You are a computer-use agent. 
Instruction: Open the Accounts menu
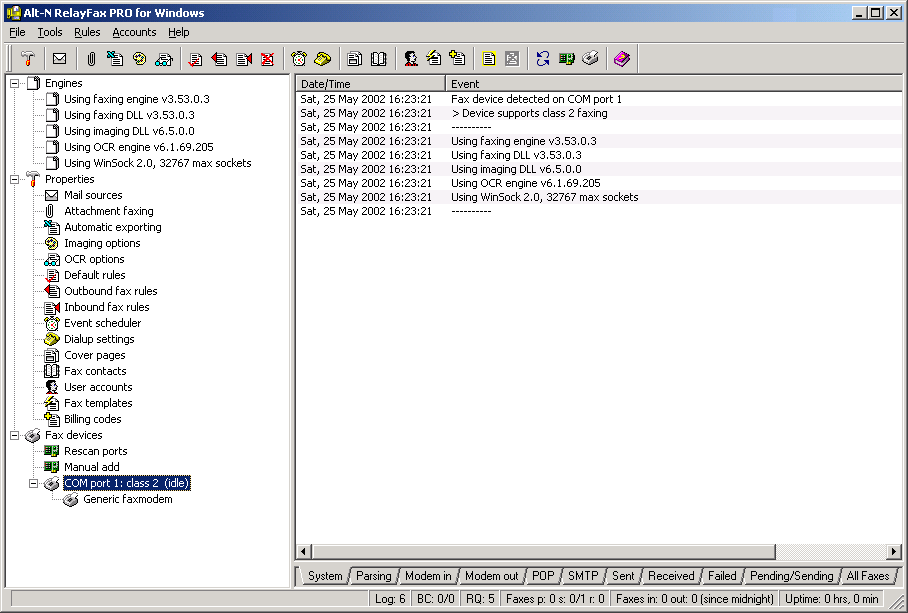[x=134, y=32]
